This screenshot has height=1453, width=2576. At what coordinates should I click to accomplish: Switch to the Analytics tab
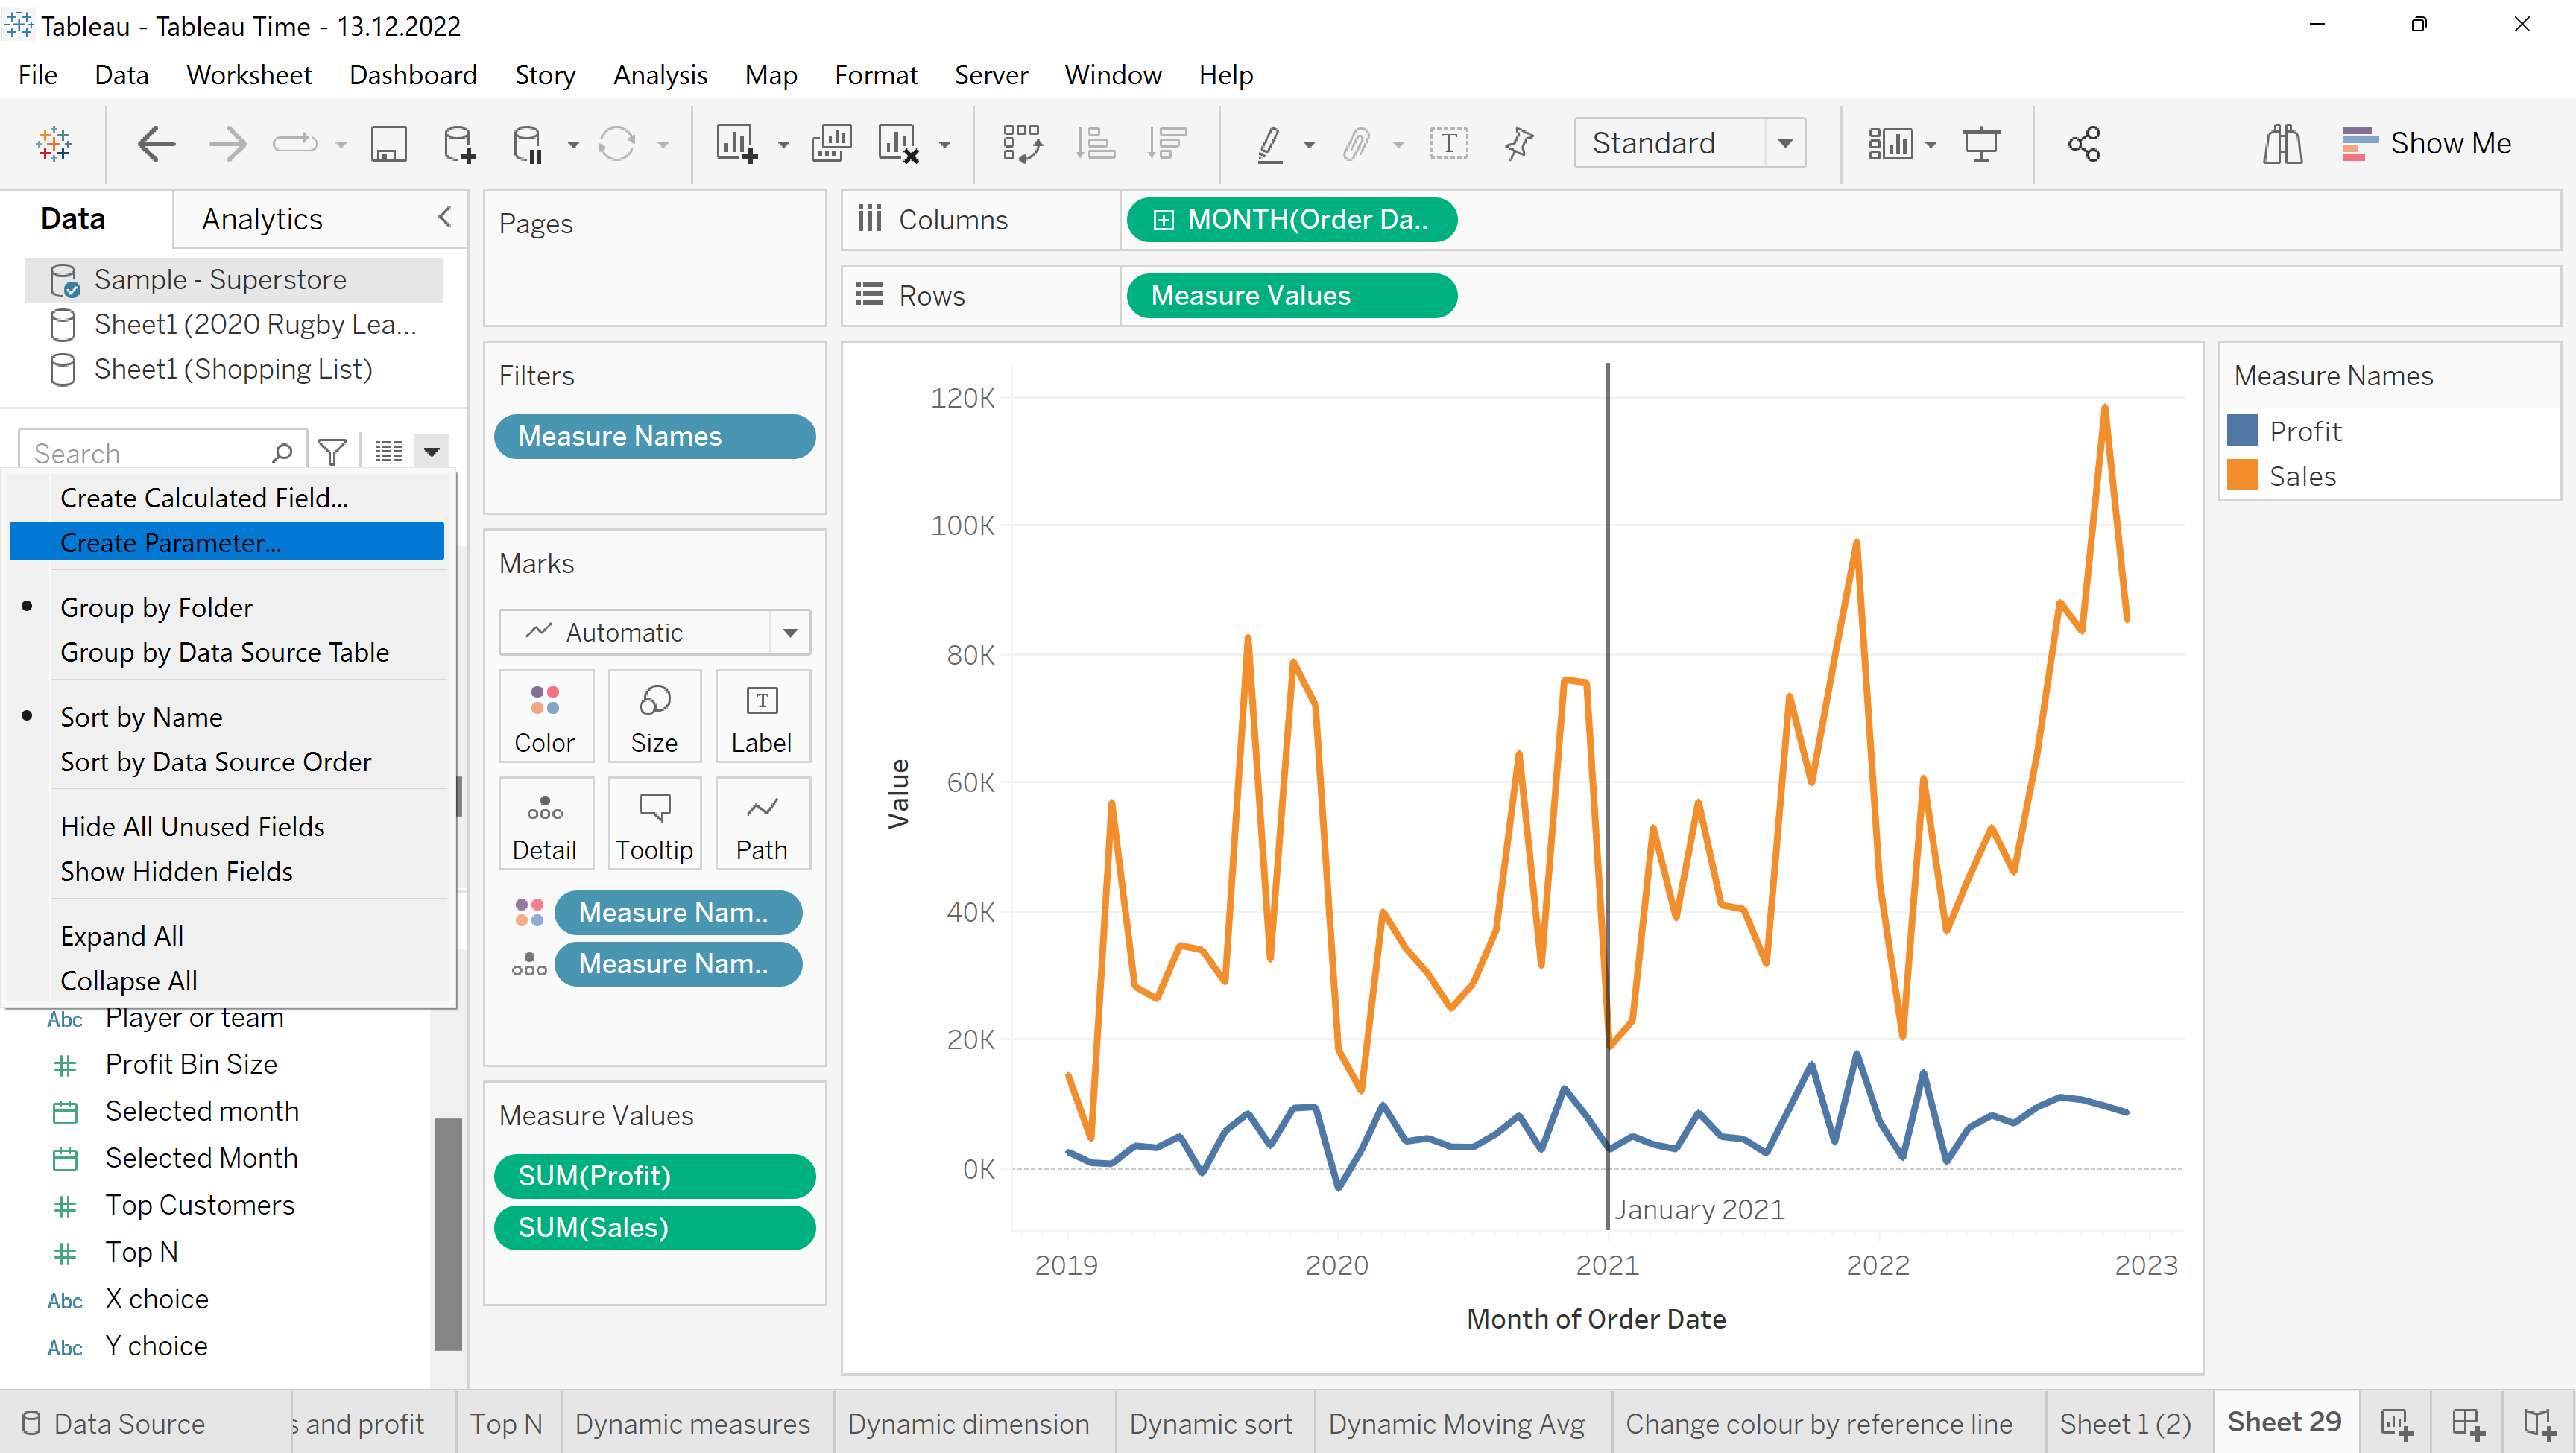(262, 219)
